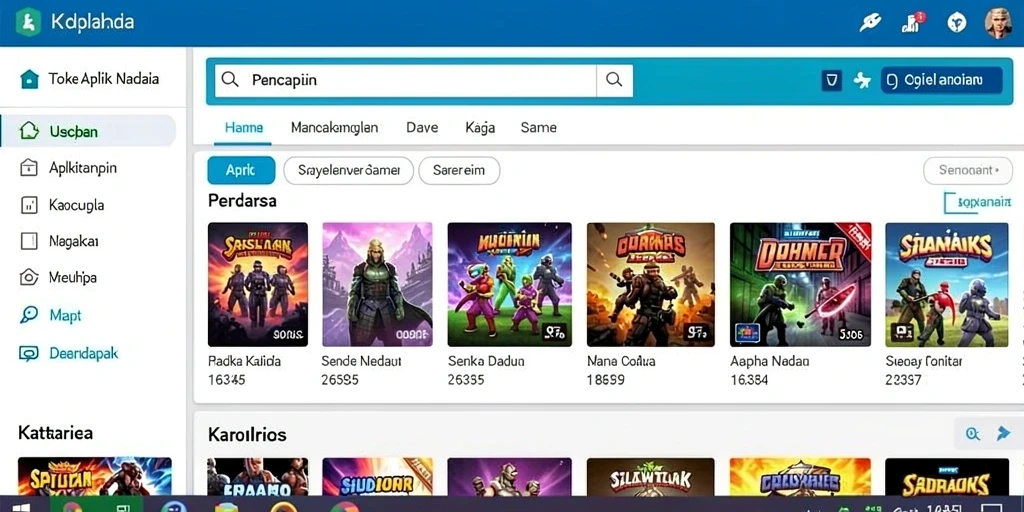Open the Sadraoks thumbnail under Karoılrios
The width and height of the screenshot is (1024, 512).
coord(947,477)
